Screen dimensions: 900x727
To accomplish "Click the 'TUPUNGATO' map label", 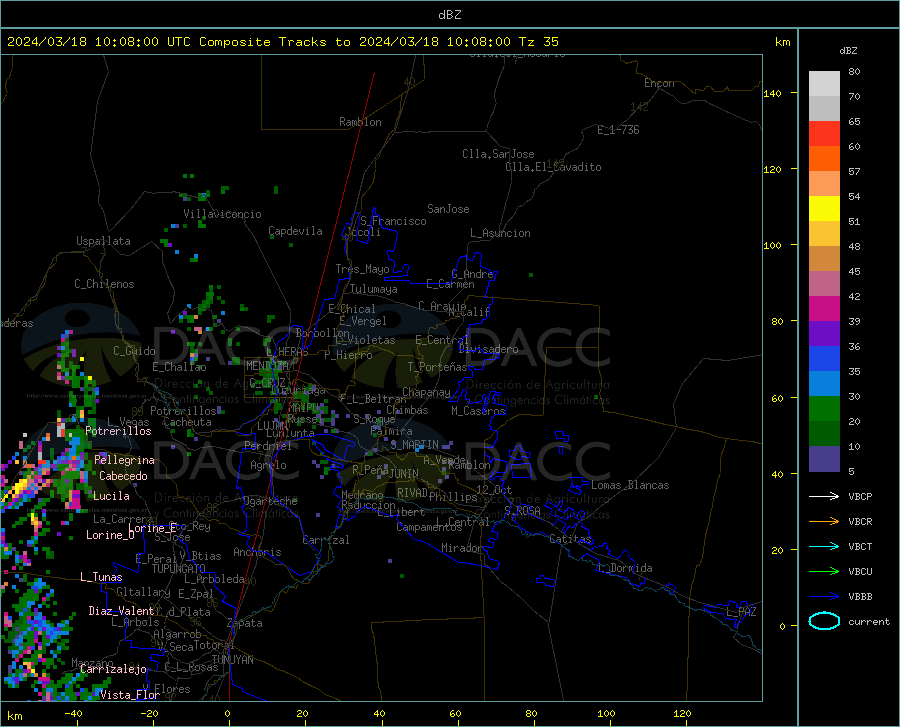I will pyautogui.click(x=179, y=569).
